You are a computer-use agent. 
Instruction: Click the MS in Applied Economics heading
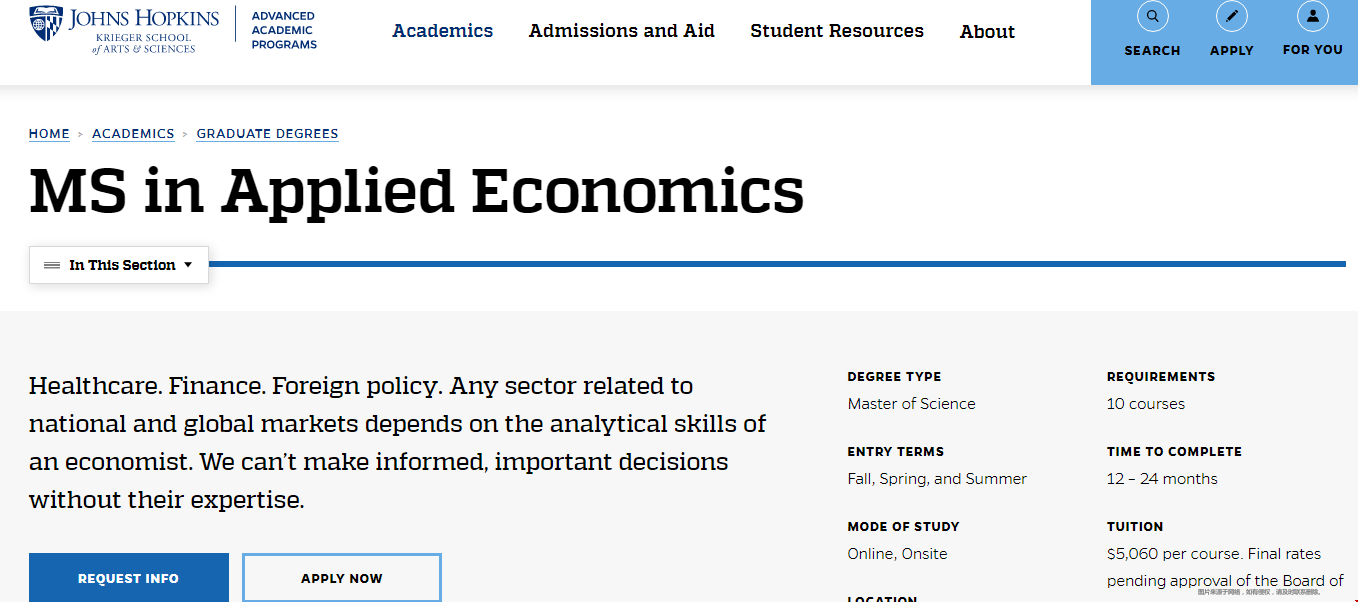pos(416,191)
